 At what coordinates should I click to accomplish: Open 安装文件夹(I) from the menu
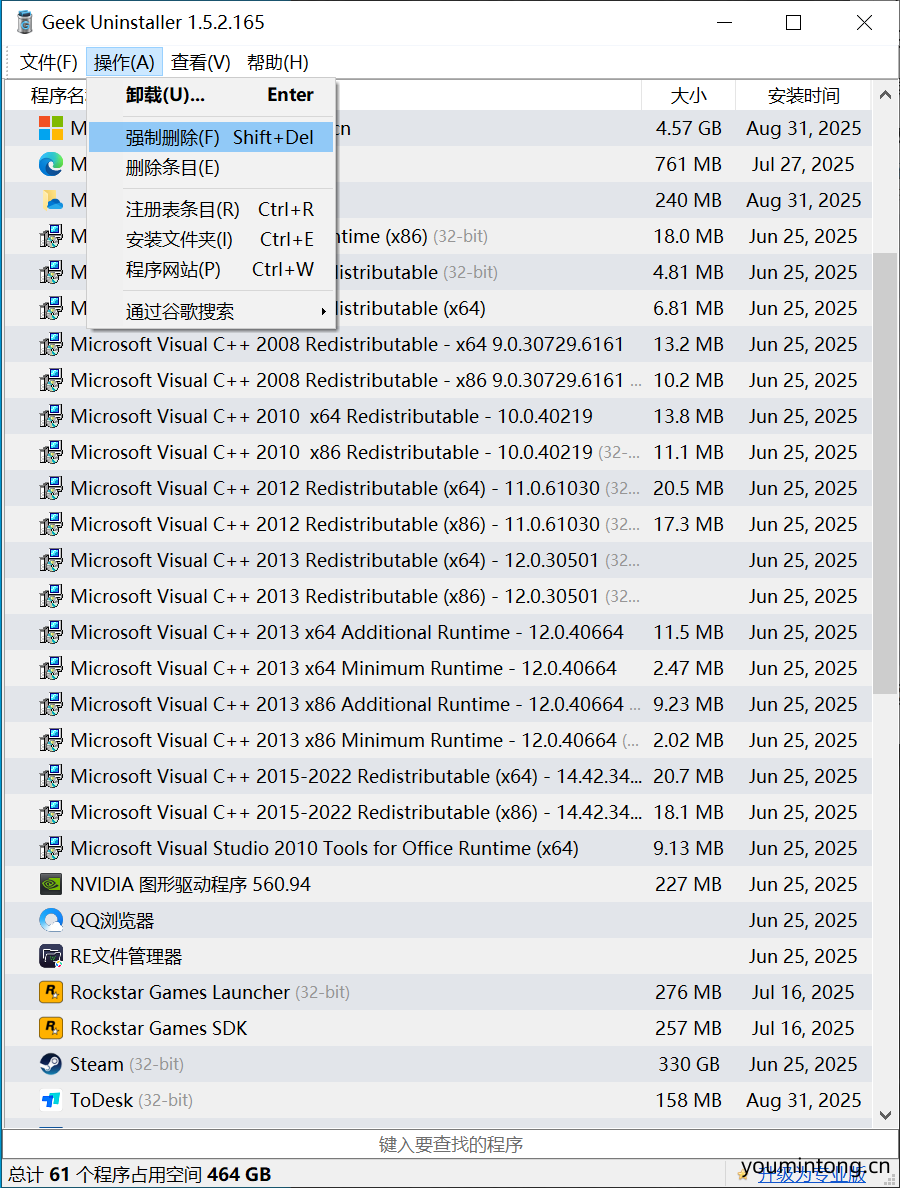pyautogui.click(x=211, y=239)
